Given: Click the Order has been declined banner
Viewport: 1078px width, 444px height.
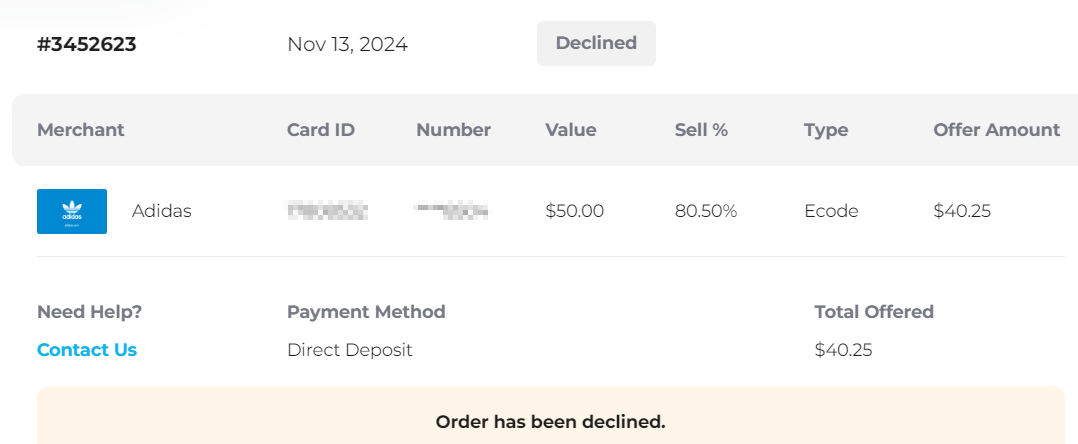Looking at the screenshot, I should [x=551, y=415].
